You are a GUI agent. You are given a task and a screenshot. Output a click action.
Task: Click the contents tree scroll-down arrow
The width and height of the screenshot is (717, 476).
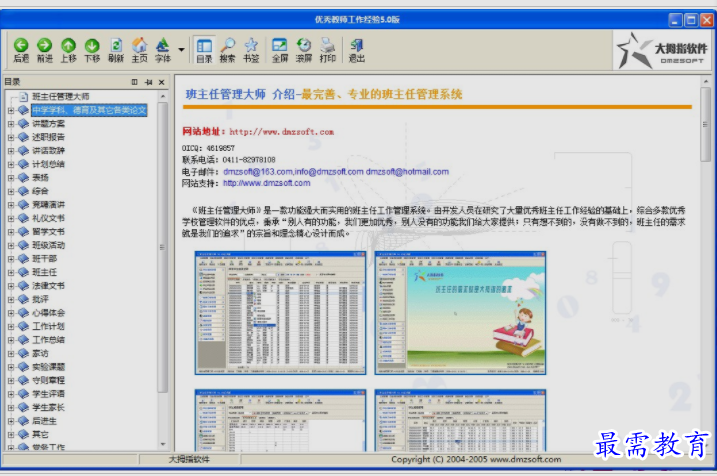click(x=163, y=444)
